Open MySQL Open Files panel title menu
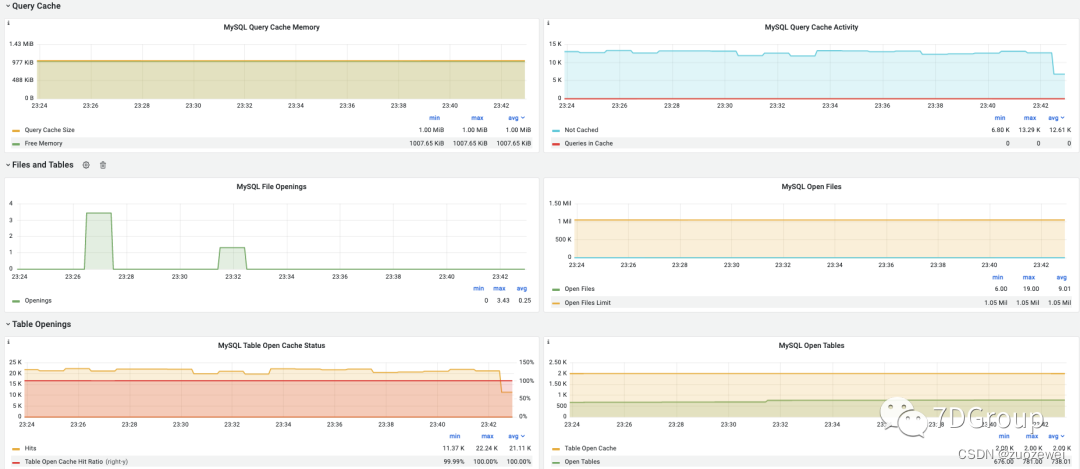Screen dimensions: 1080x469 (x=811, y=187)
